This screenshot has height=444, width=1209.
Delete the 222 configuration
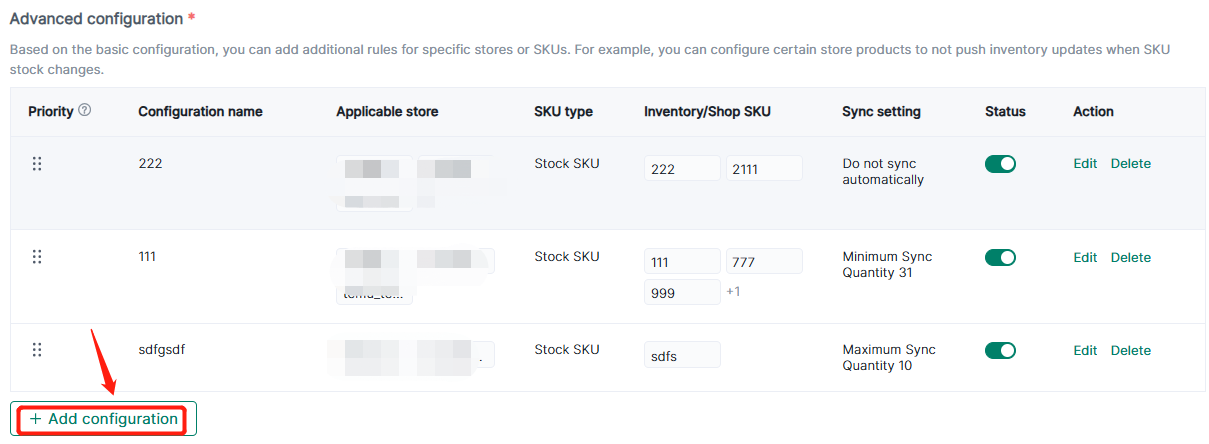[1130, 164]
